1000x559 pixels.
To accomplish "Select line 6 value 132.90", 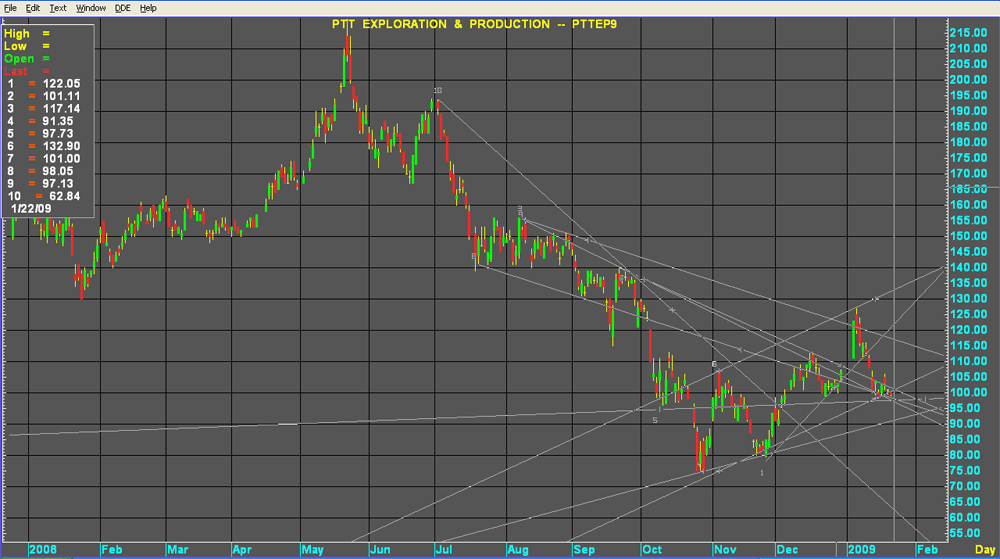I will click(x=61, y=146).
